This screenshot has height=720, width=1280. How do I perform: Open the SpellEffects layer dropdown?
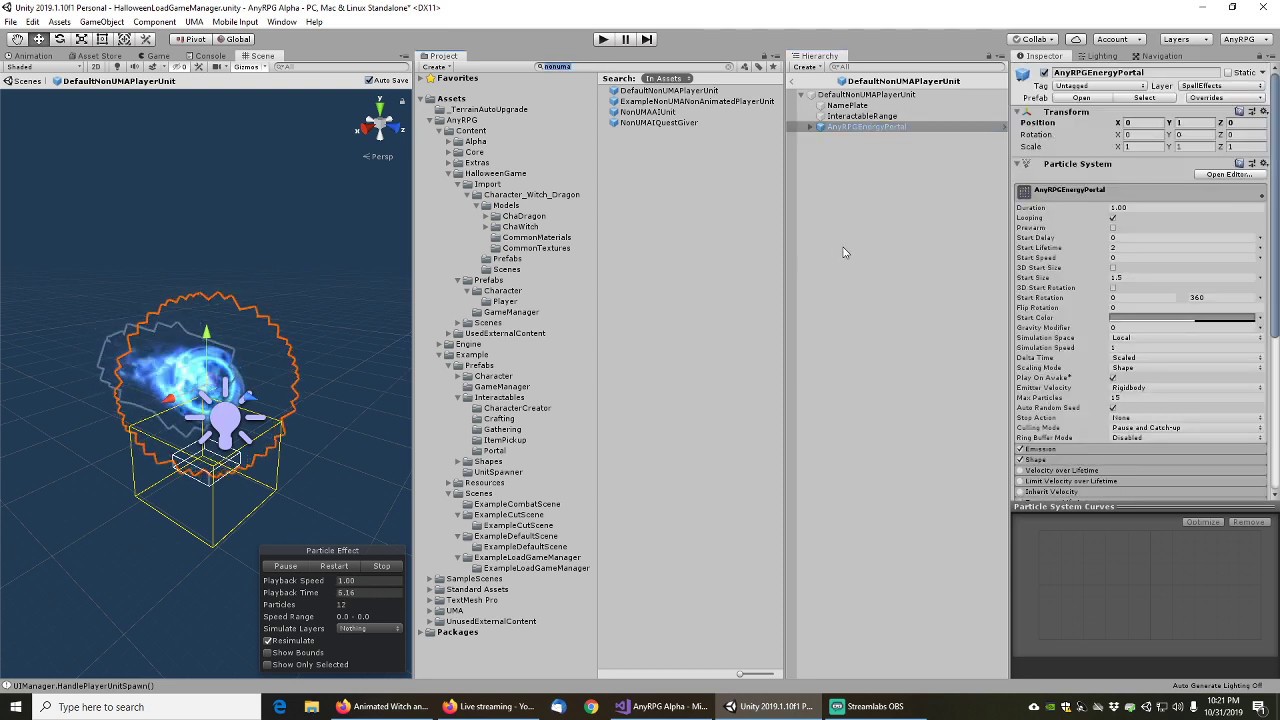point(1223,86)
